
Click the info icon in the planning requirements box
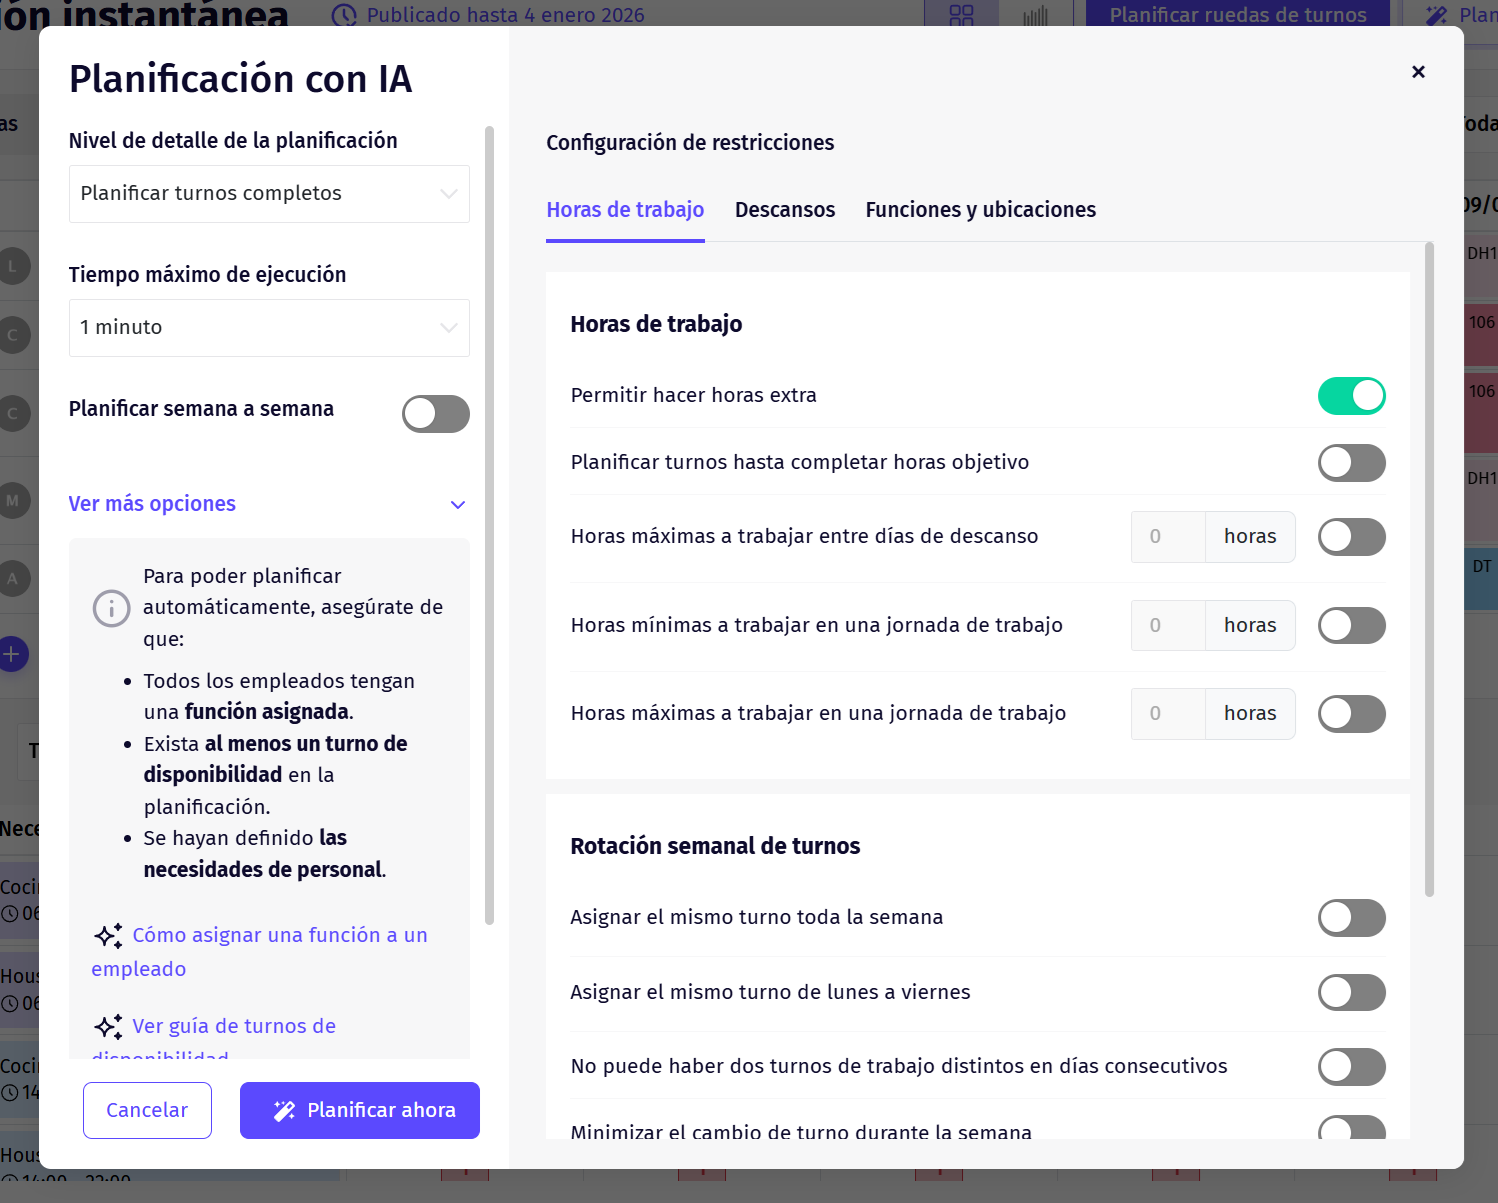(x=111, y=608)
